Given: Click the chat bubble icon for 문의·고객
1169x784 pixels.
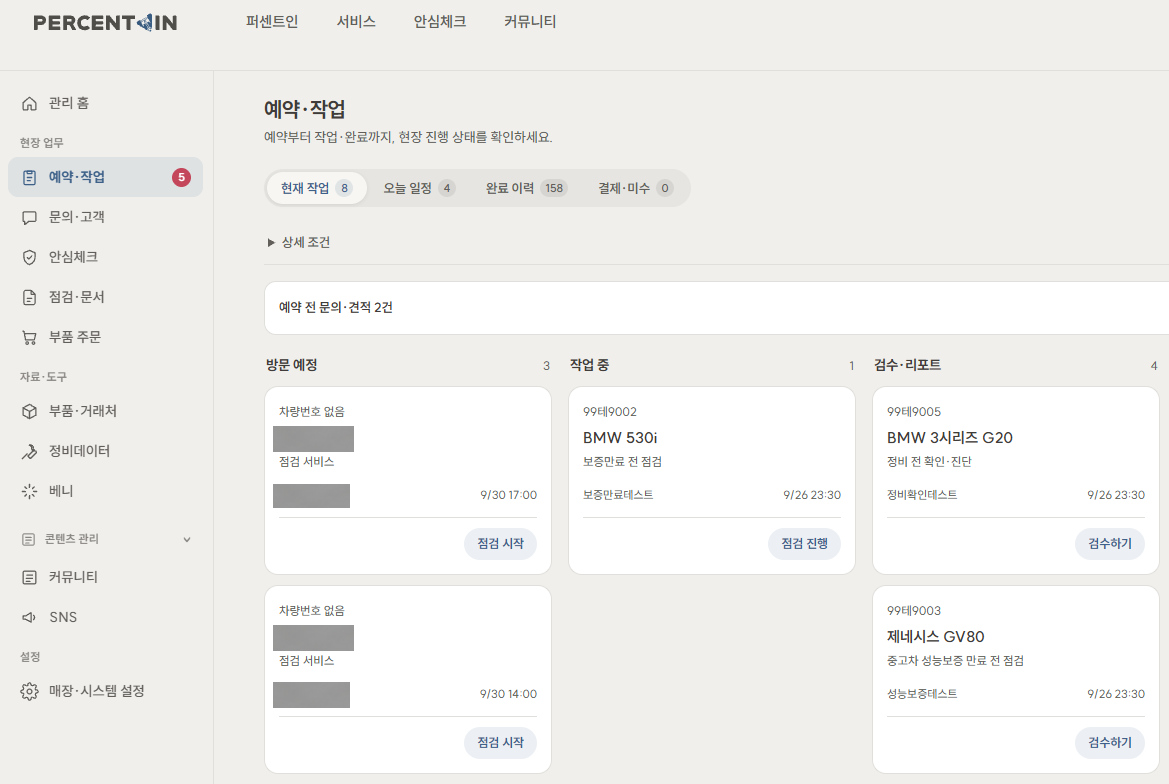Looking at the screenshot, I should tap(29, 218).
